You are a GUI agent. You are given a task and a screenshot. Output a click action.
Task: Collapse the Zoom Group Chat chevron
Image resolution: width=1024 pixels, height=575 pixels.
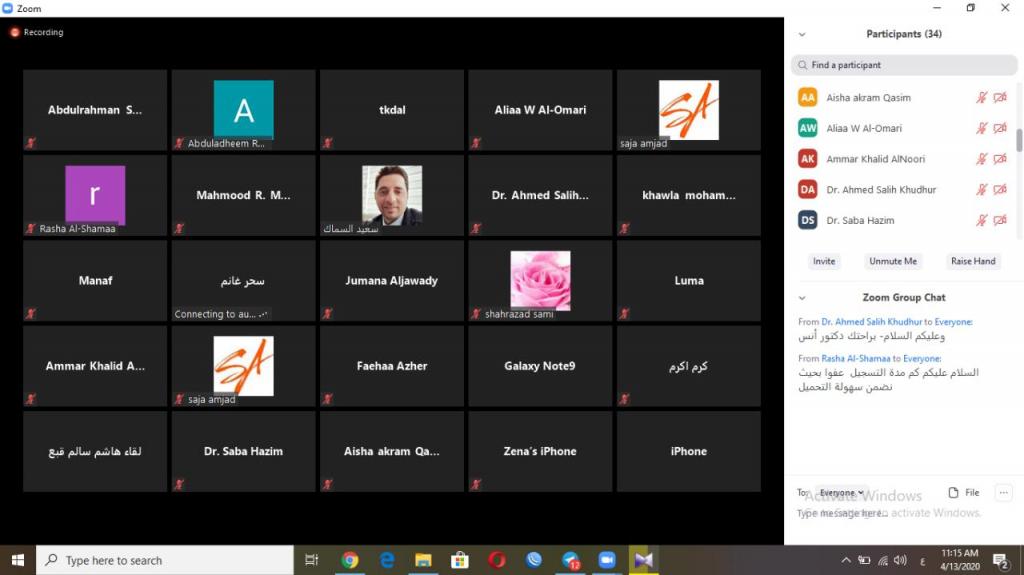(x=801, y=298)
